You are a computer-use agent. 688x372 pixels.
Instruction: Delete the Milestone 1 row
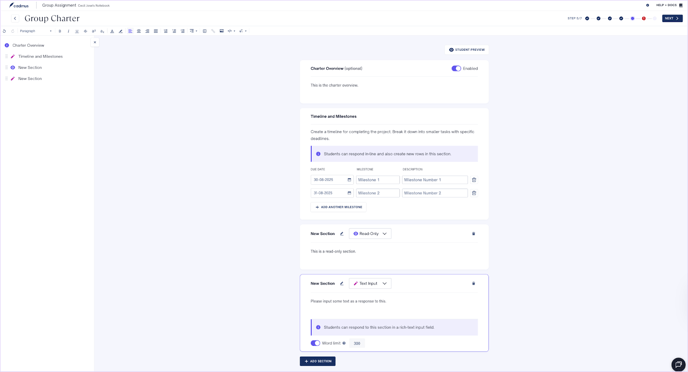pyautogui.click(x=474, y=180)
